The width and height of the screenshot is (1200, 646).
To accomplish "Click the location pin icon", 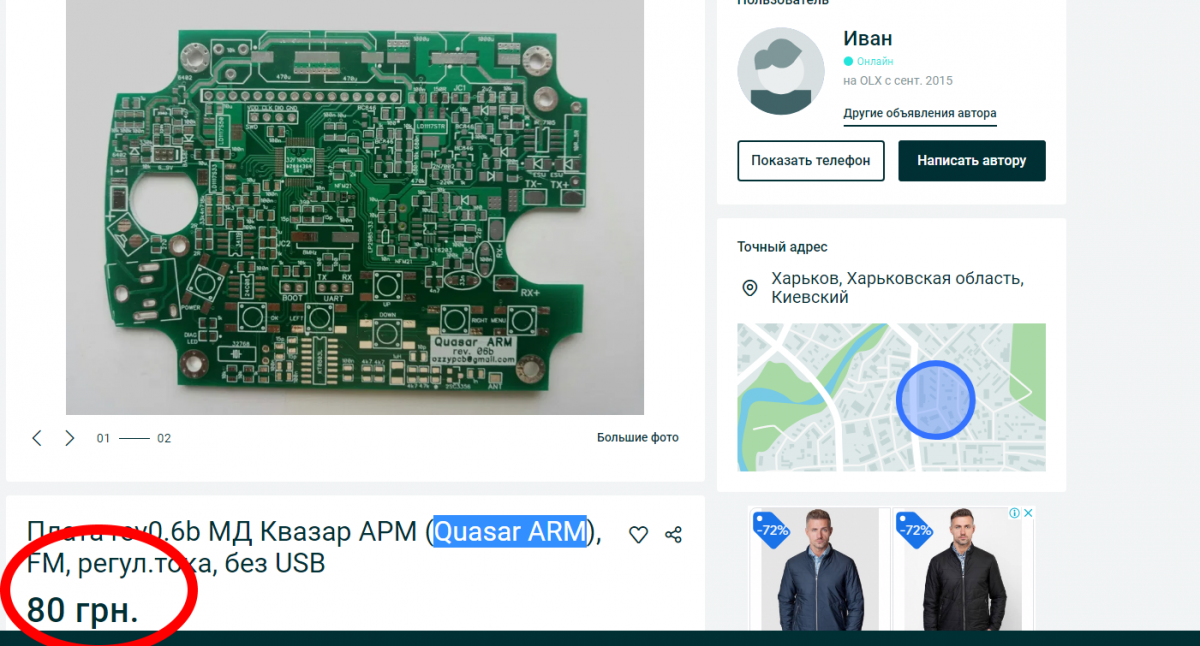I will point(749,288).
